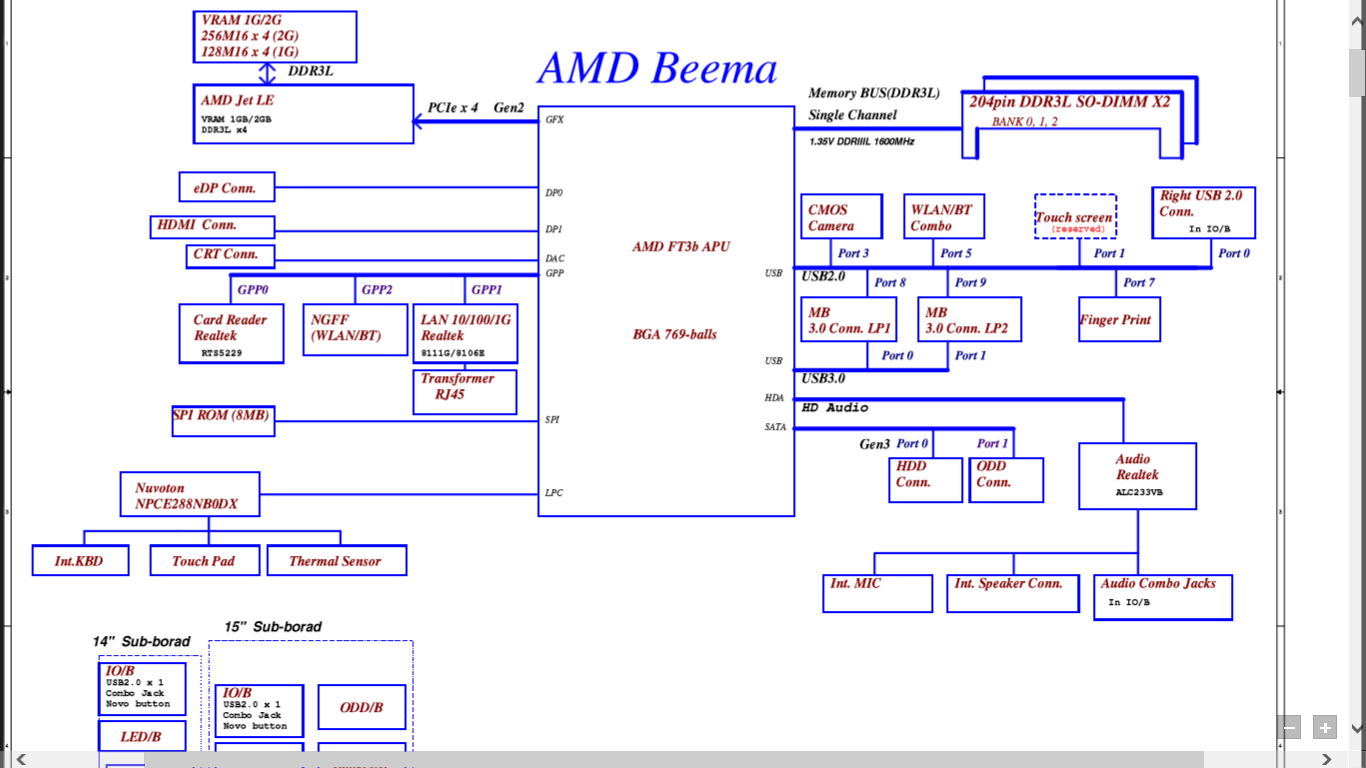The image size is (1366, 768).
Task: Select the MB 3.0 Conn. LP2 box
Action: 970,319
